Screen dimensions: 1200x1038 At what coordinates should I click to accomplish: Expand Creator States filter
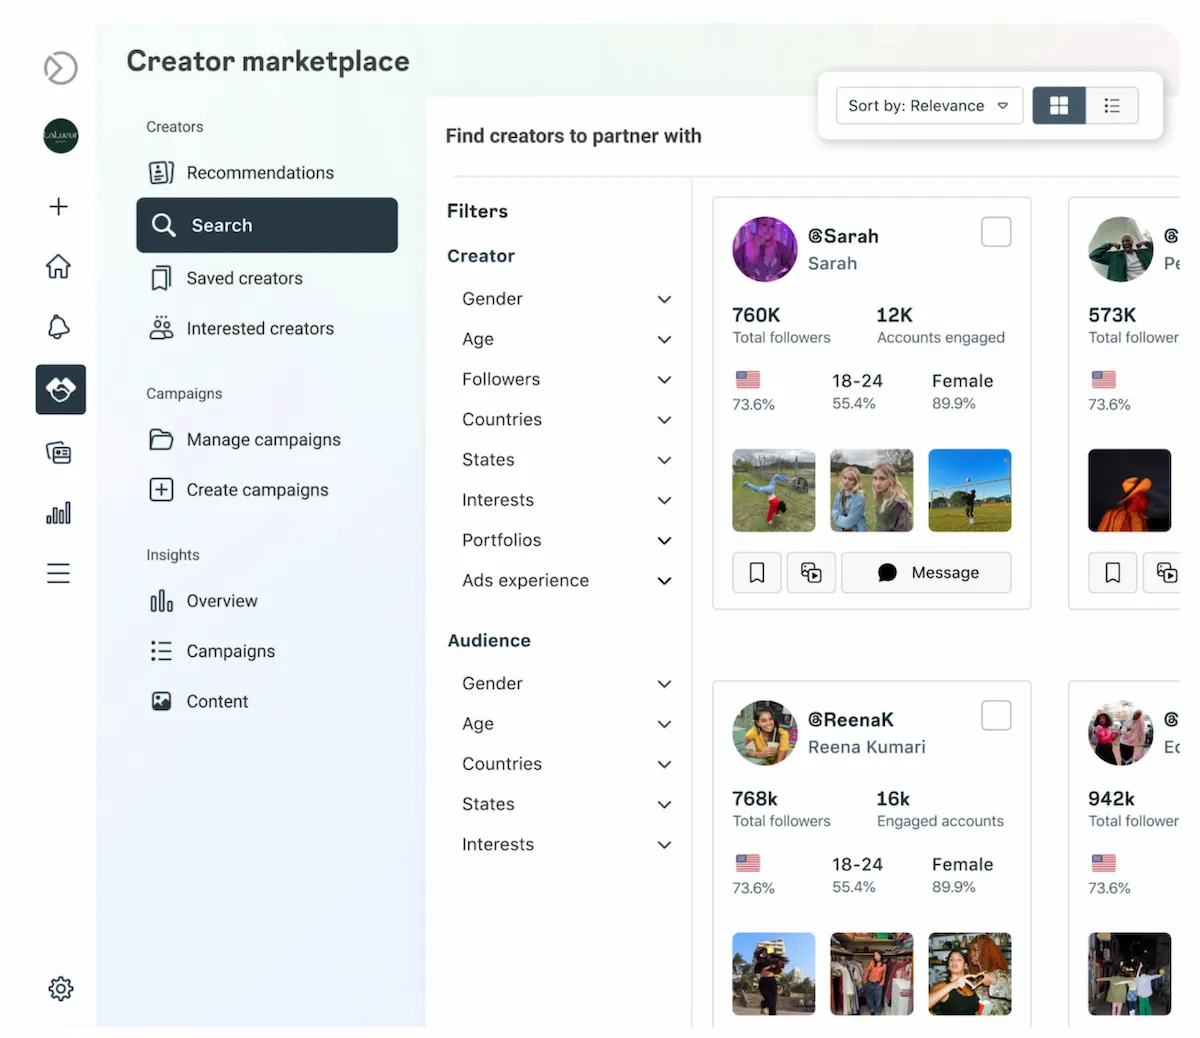(566, 460)
